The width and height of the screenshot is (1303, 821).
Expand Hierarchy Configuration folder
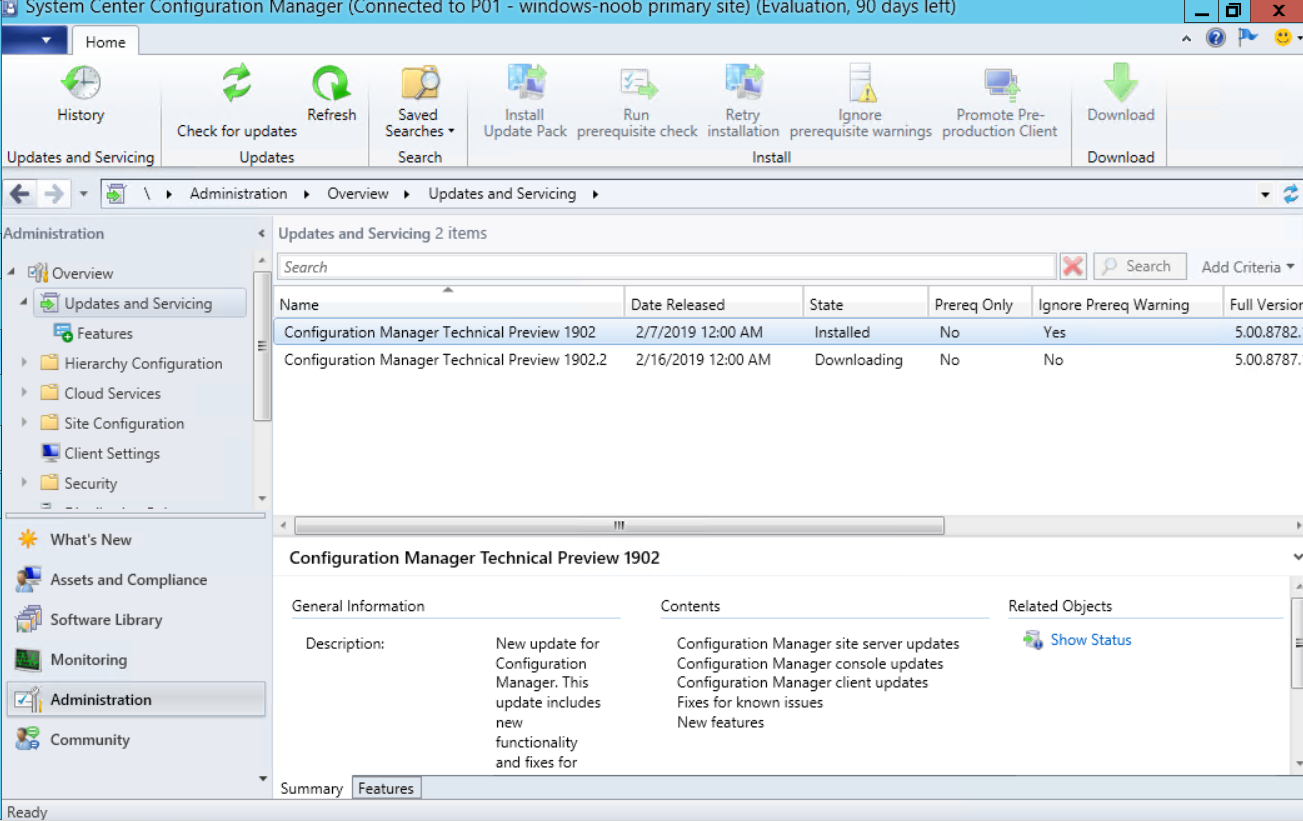[x=24, y=364]
